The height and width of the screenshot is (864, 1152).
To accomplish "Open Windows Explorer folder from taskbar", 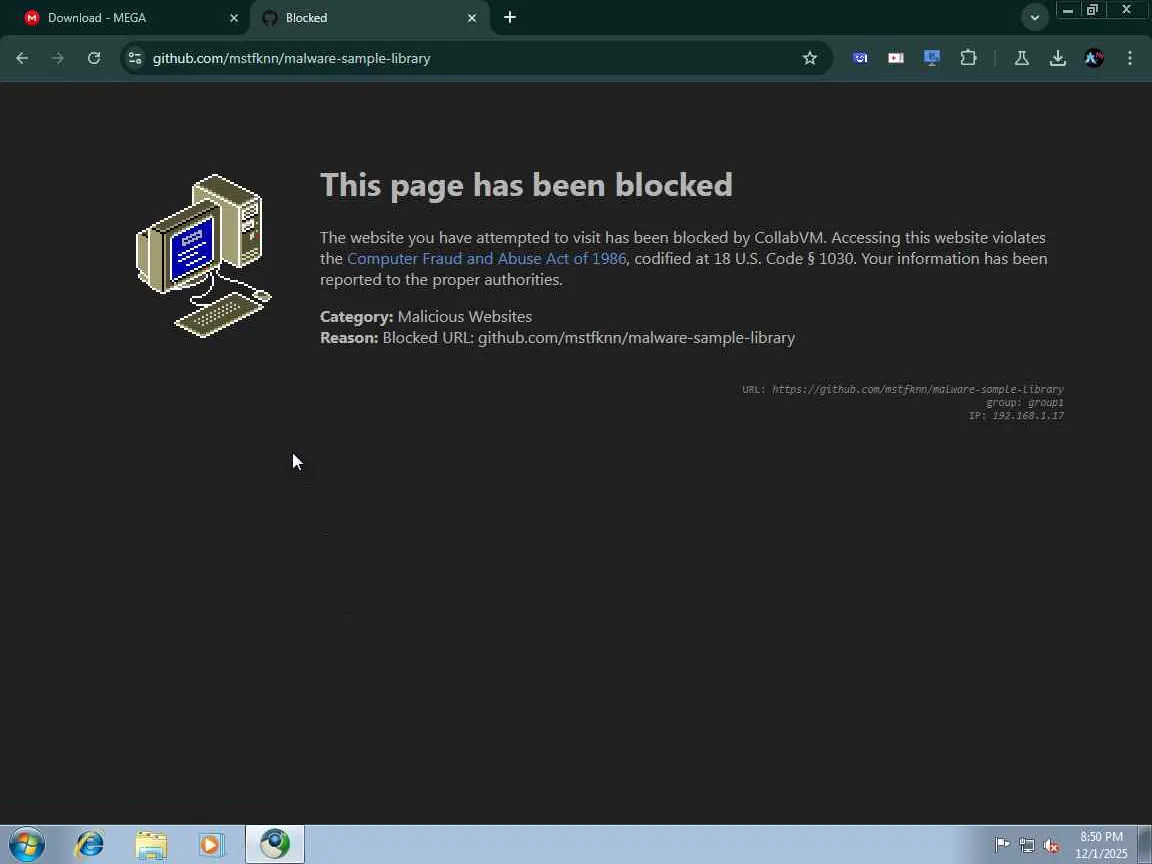I will click(151, 845).
